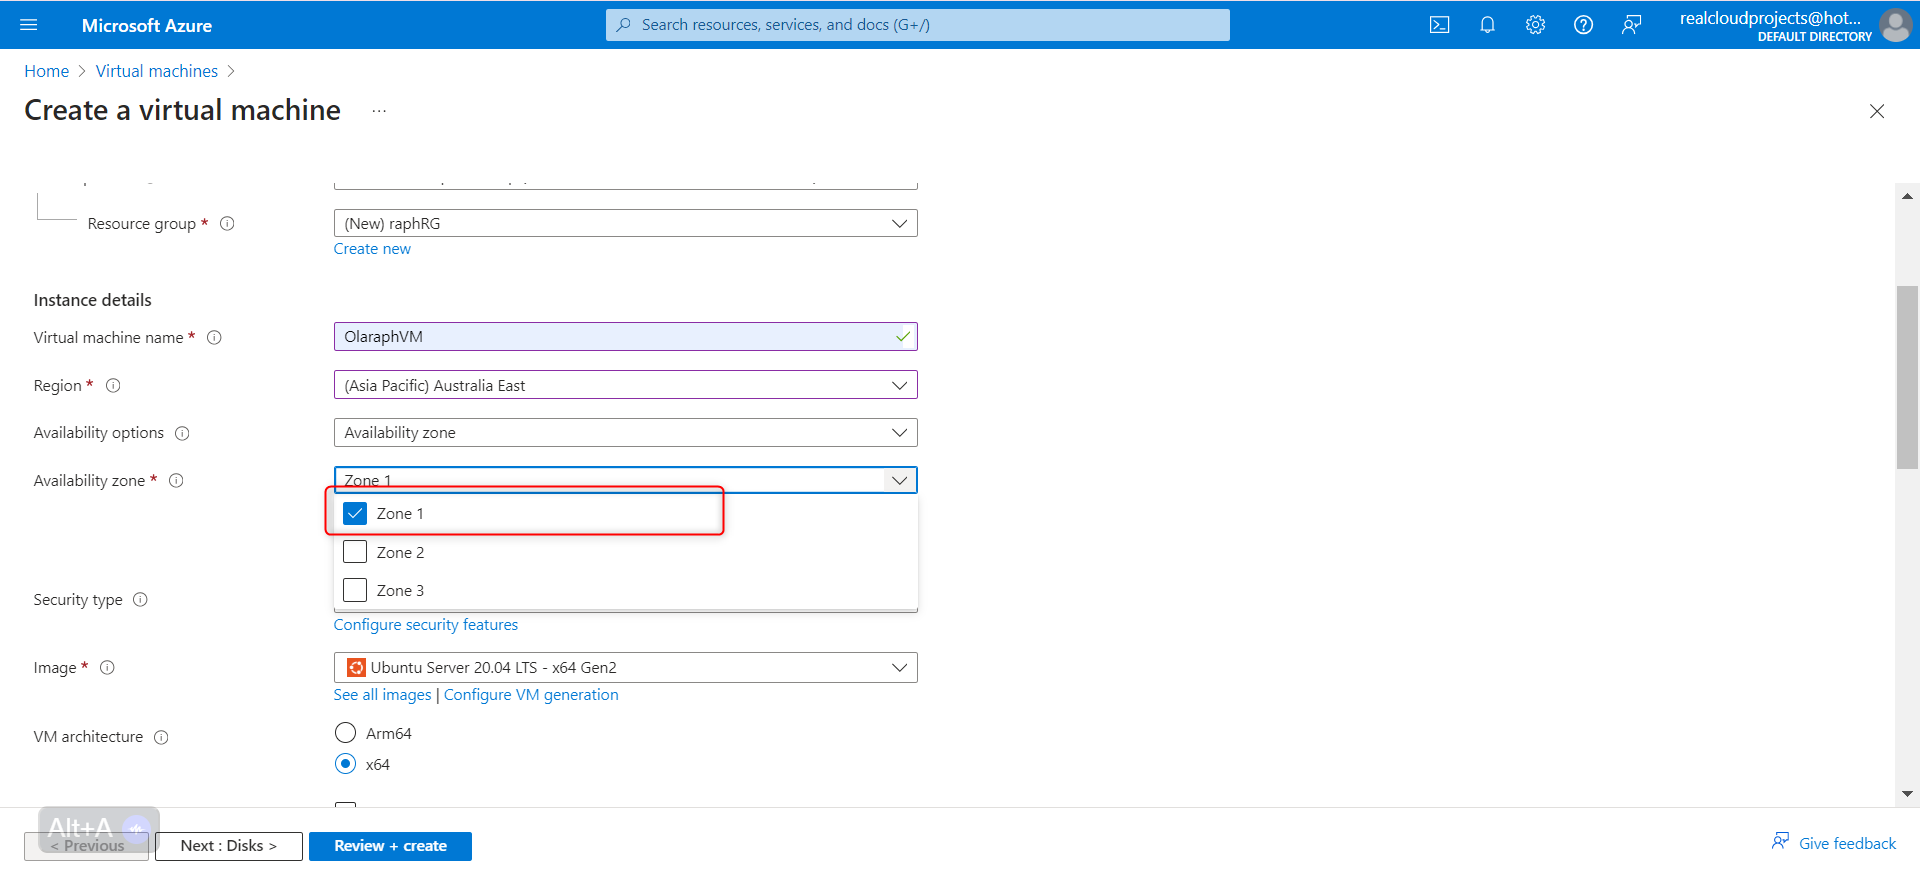The height and width of the screenshot is (890, 1920).
Task: Click the feedback icon in the header
Action: coord(1631,25)
